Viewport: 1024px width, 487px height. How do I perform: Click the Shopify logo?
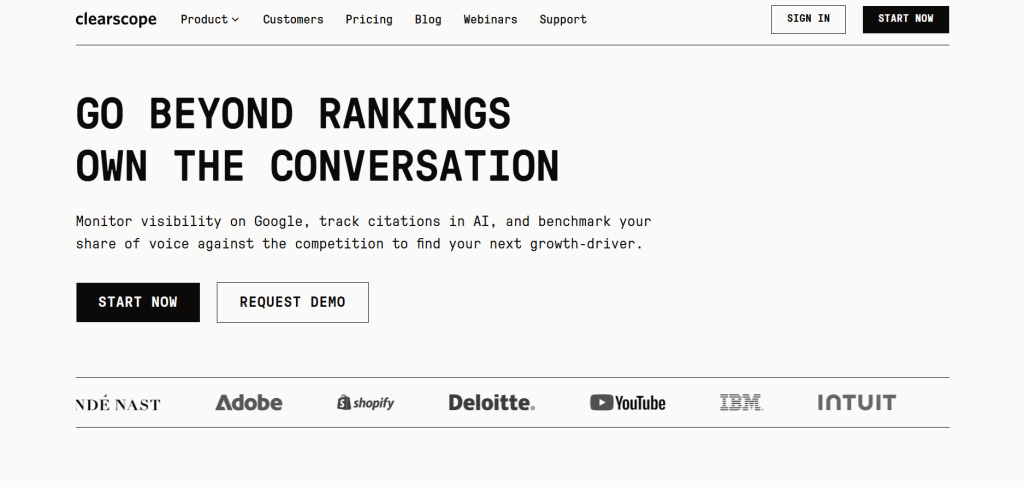(x=366, y=403)
